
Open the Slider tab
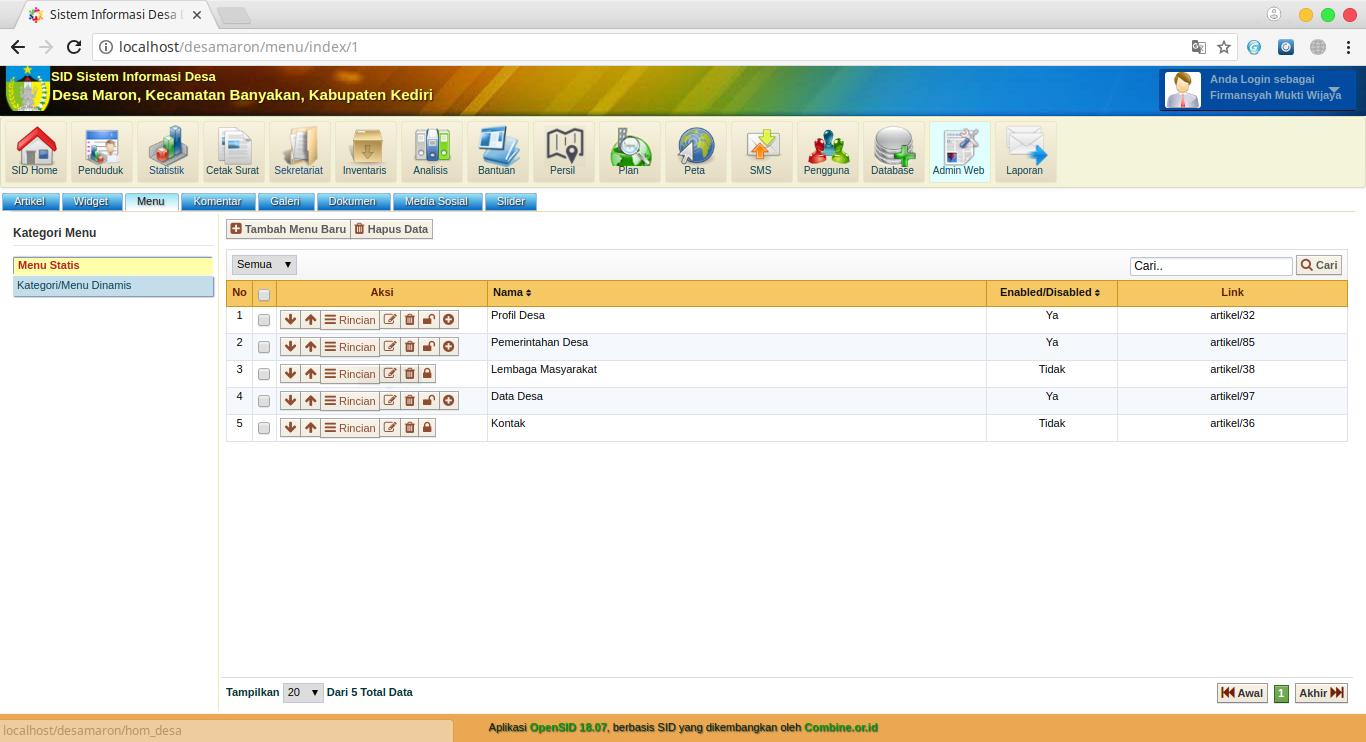(x=511, y=201)
